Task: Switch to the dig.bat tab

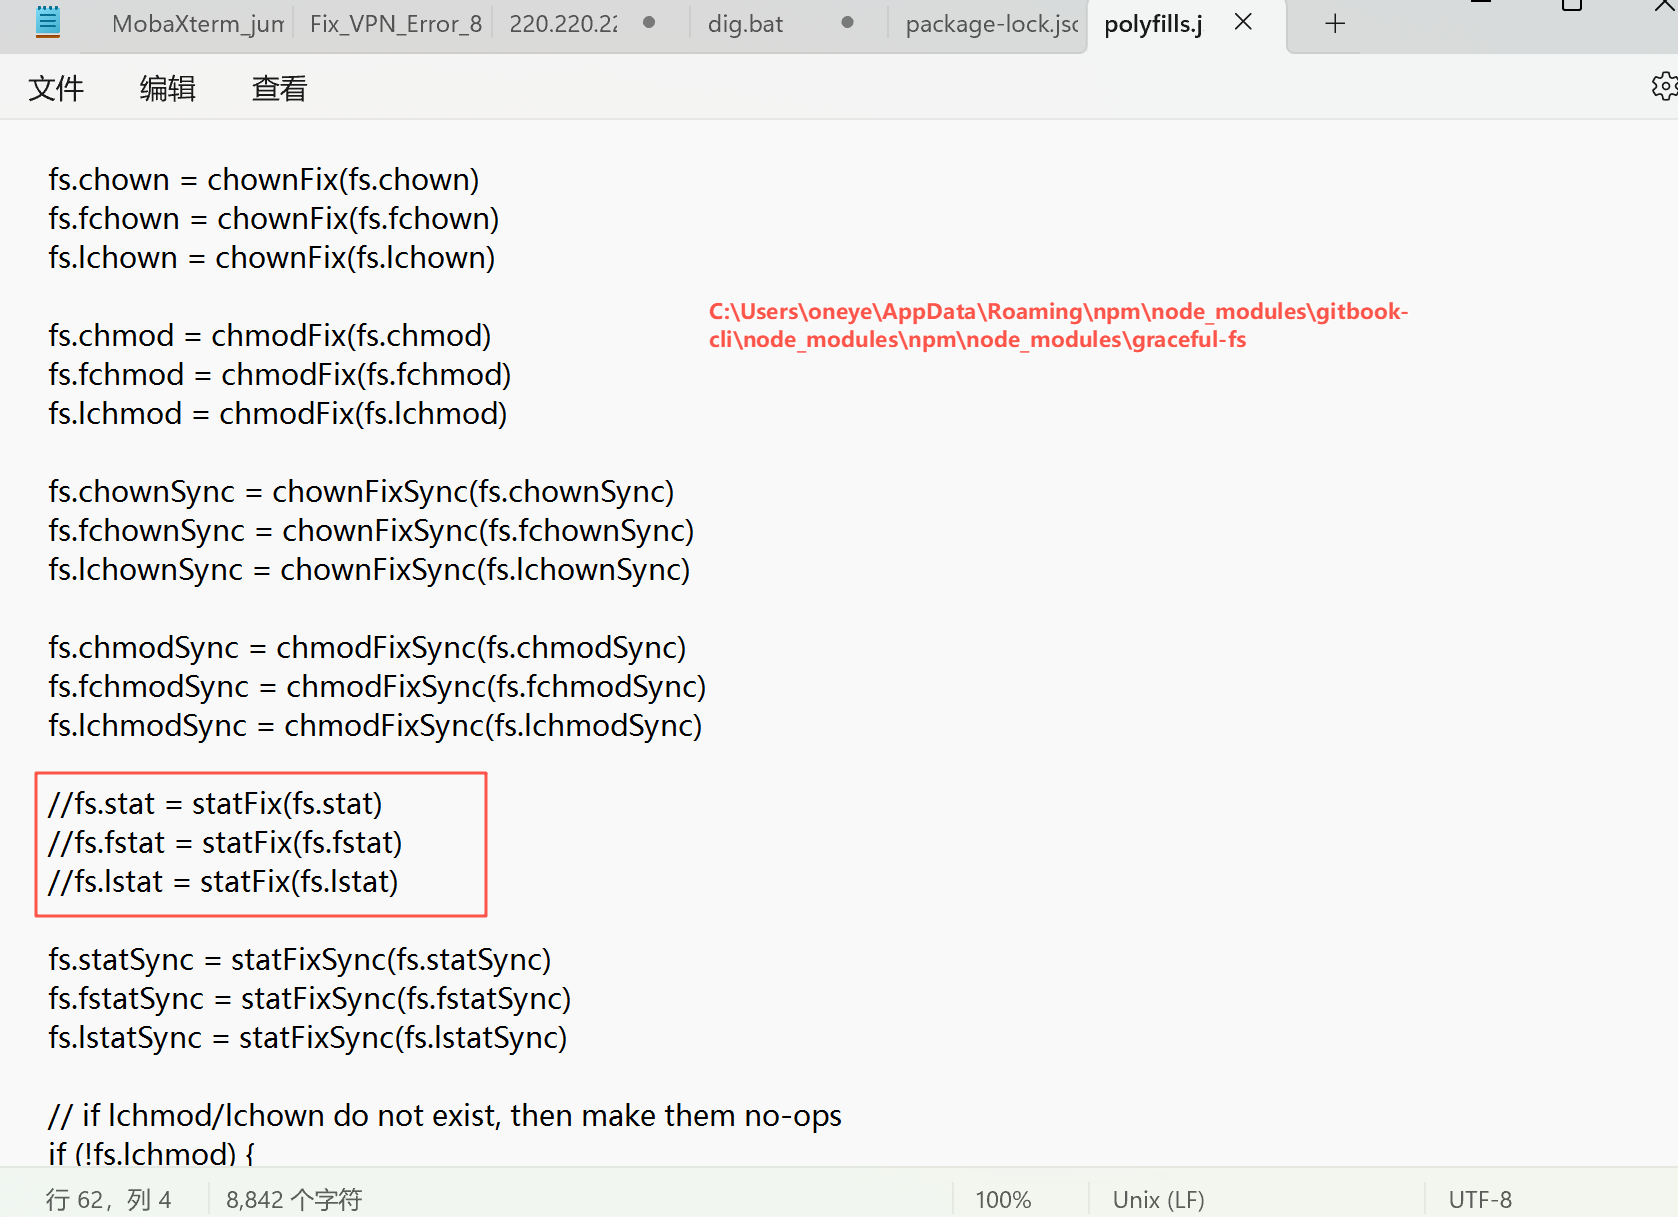Action: click(745, 24)
